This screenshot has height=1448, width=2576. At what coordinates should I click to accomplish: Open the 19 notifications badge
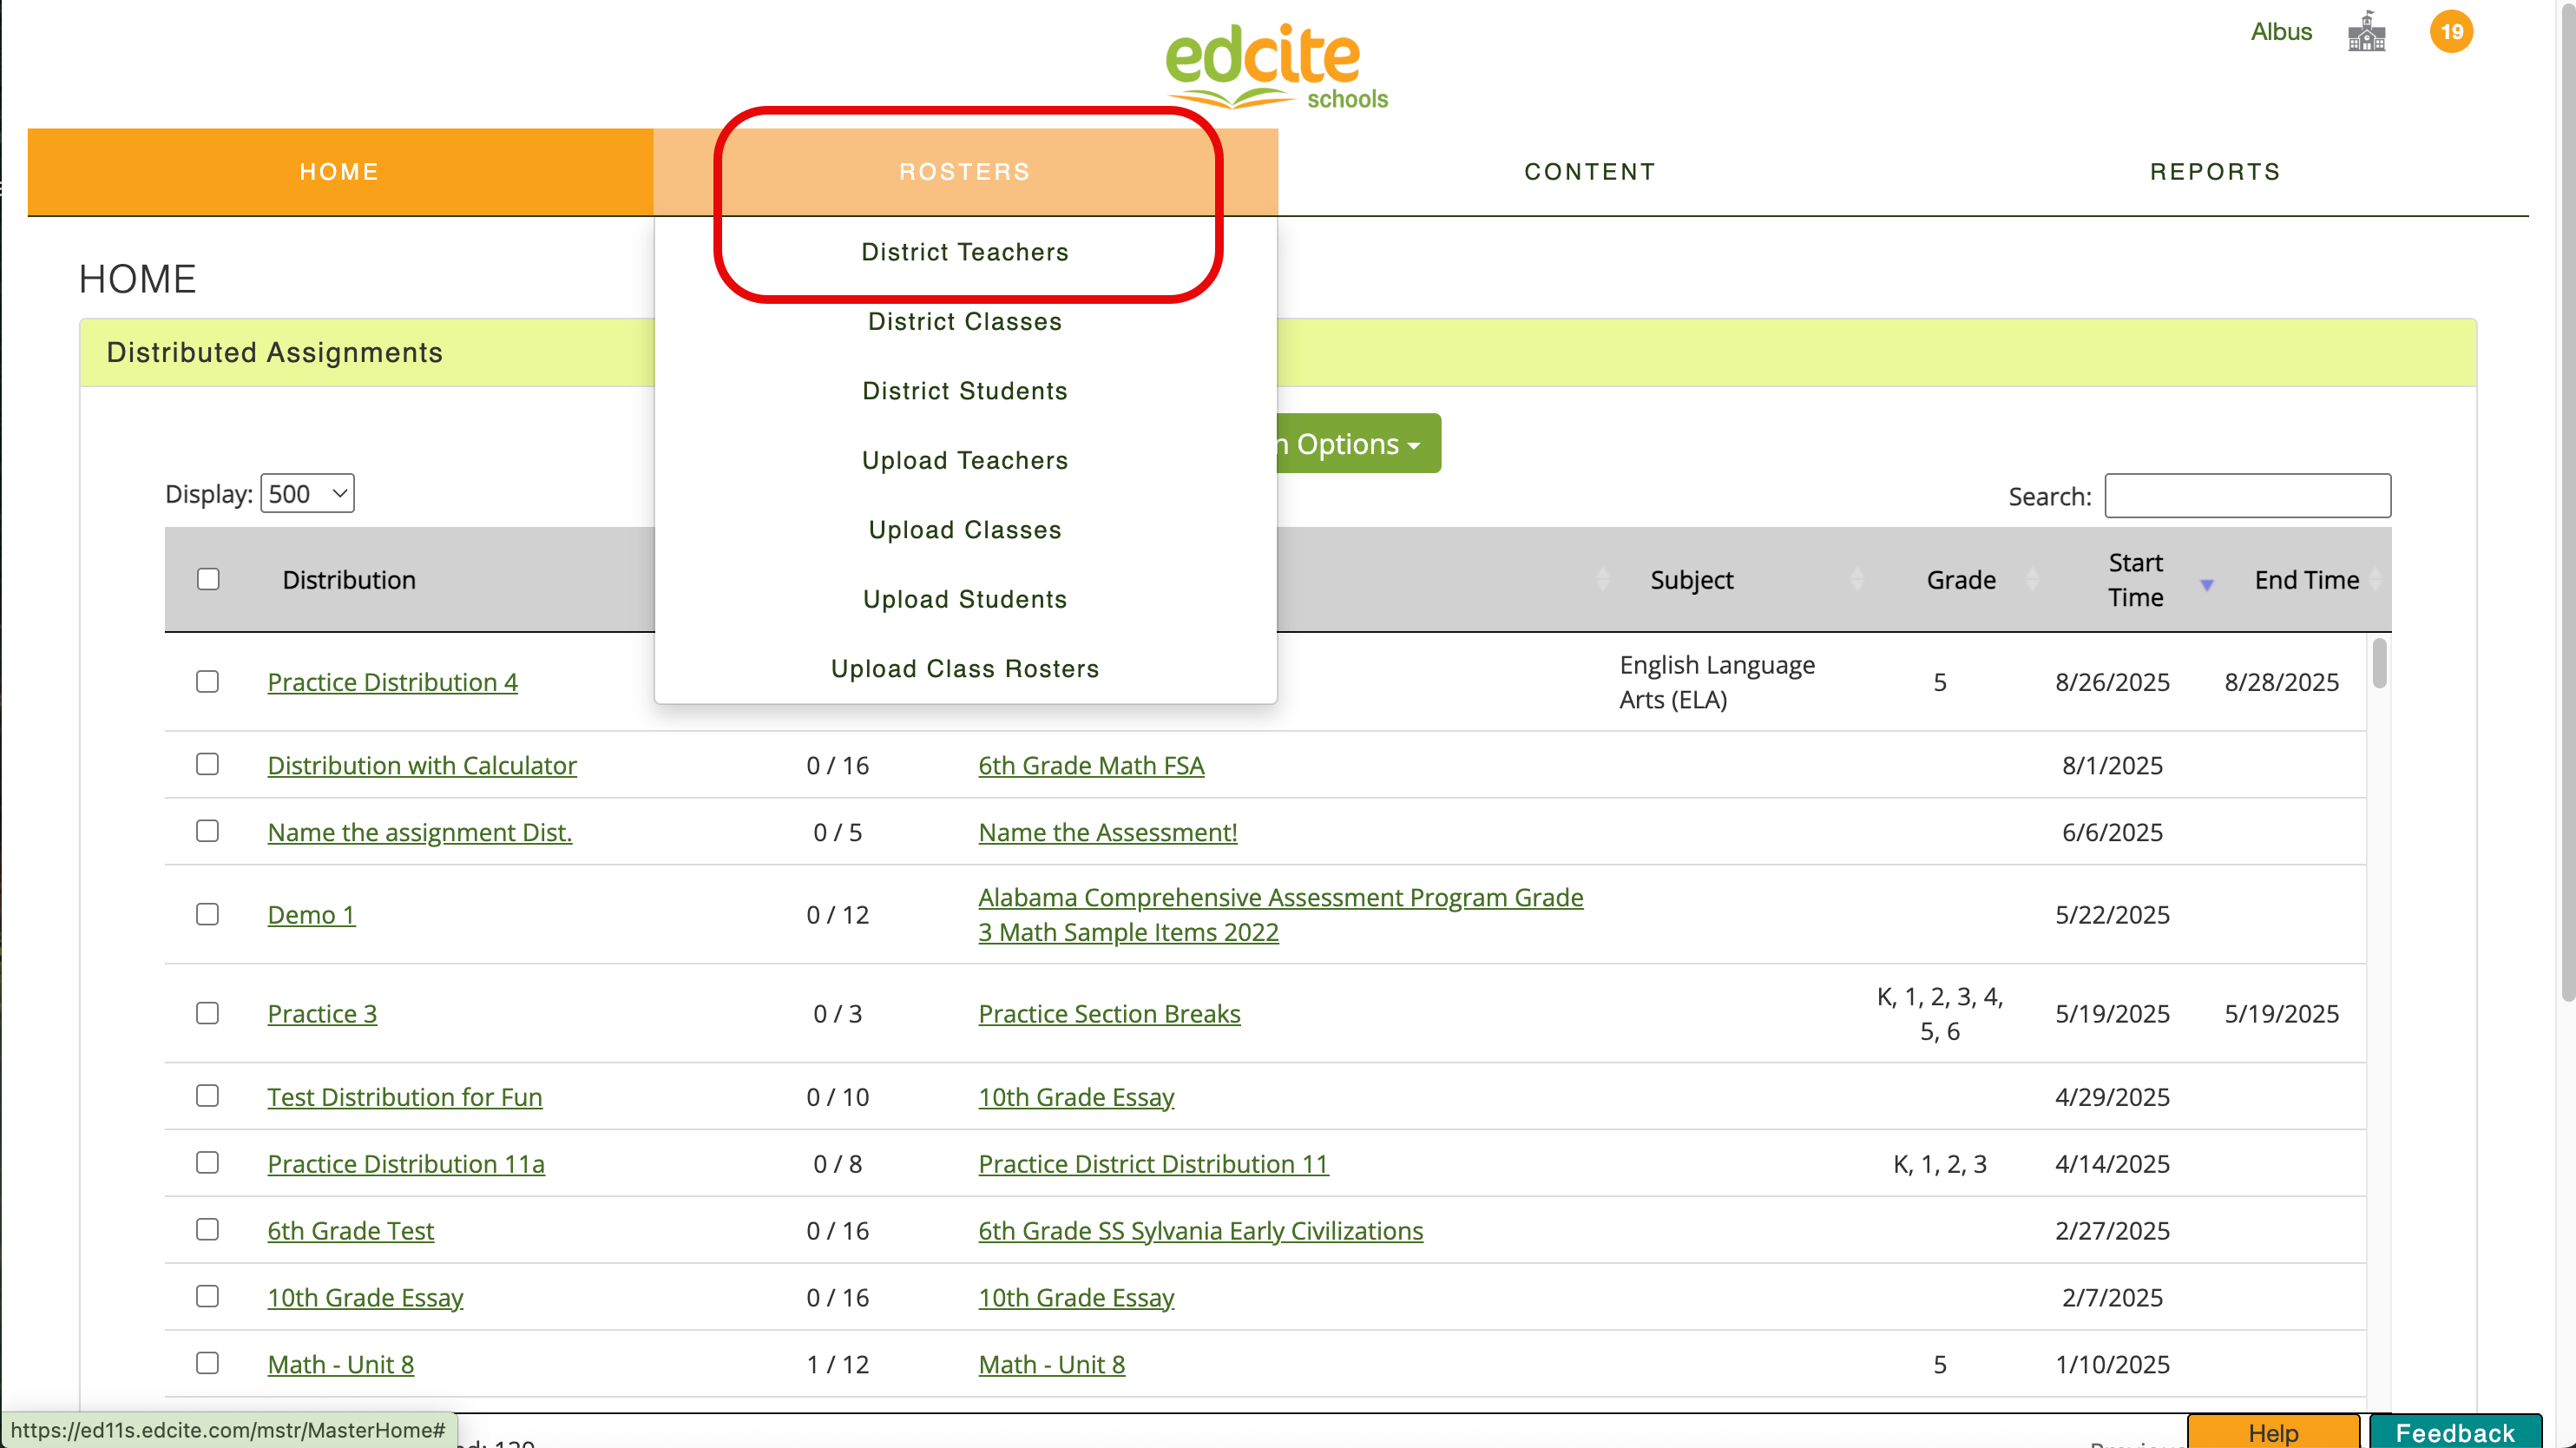click(2451, 32)
